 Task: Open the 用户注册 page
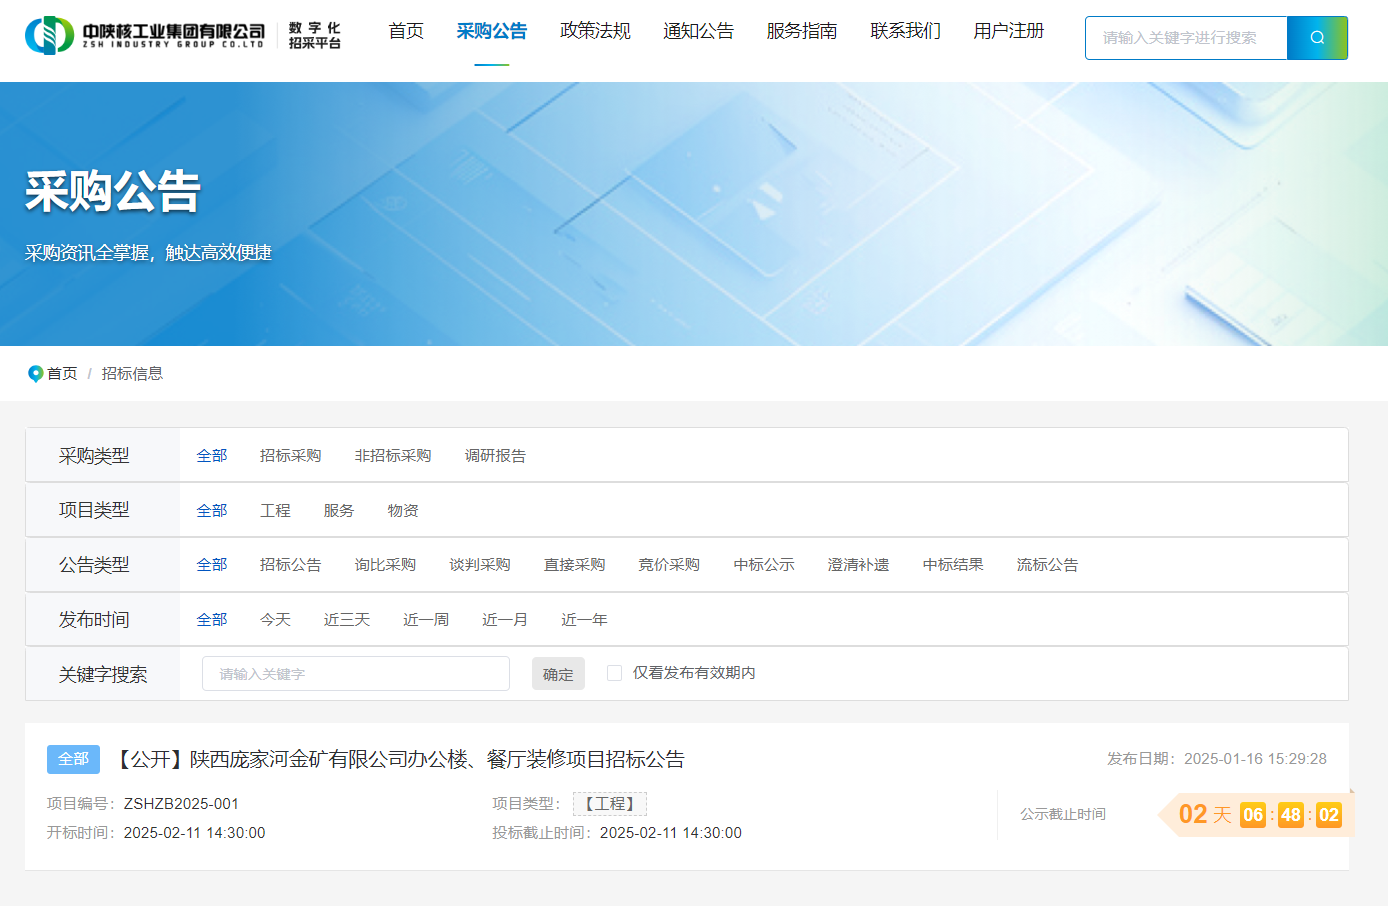click(1008, 32)
